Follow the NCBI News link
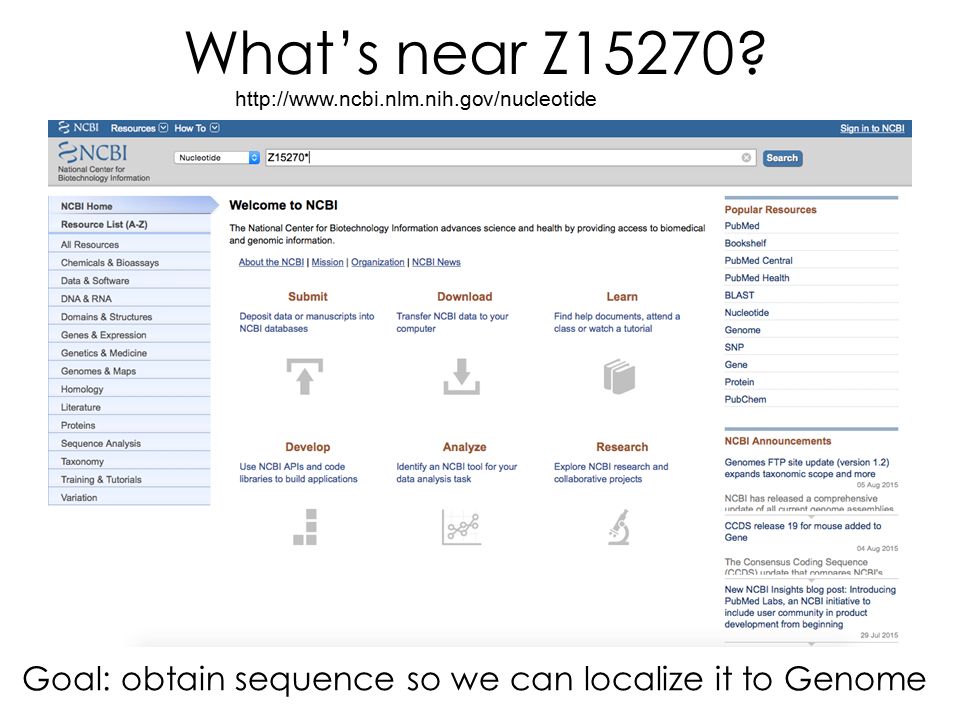 coord(436,262)
